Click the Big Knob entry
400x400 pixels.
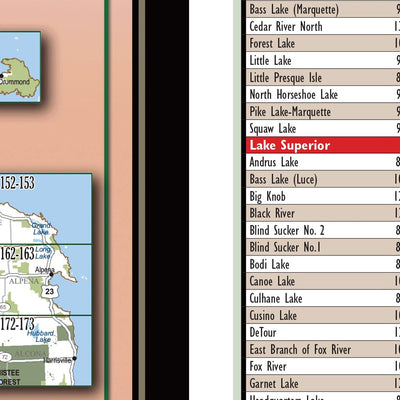(323, 196)
